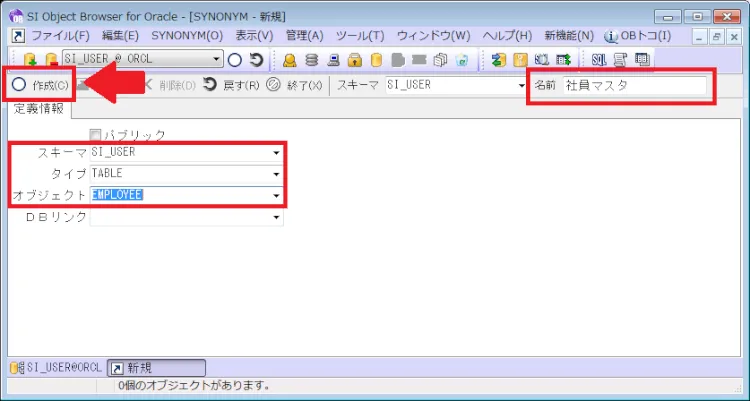Click the printer-like SQL catalog icon
Image resolution: width=750 pixels, height=401 pixels.
[620, 60]
